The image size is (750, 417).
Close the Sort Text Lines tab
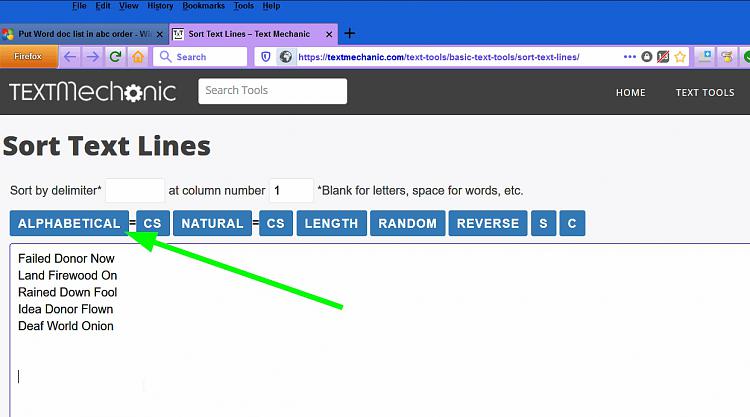[x=329, y=34]
